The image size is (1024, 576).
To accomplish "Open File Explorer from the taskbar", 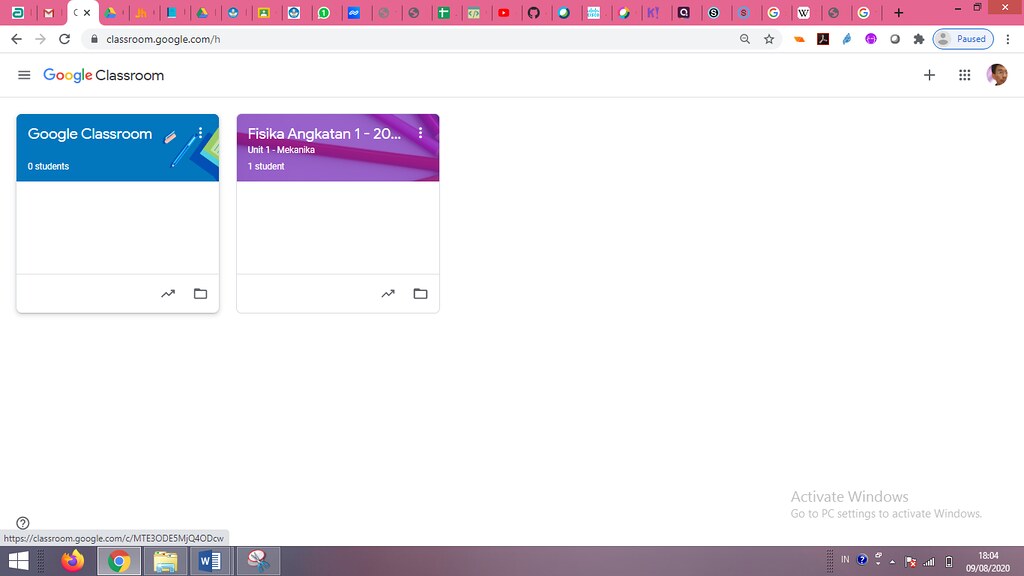I will 165,561.
